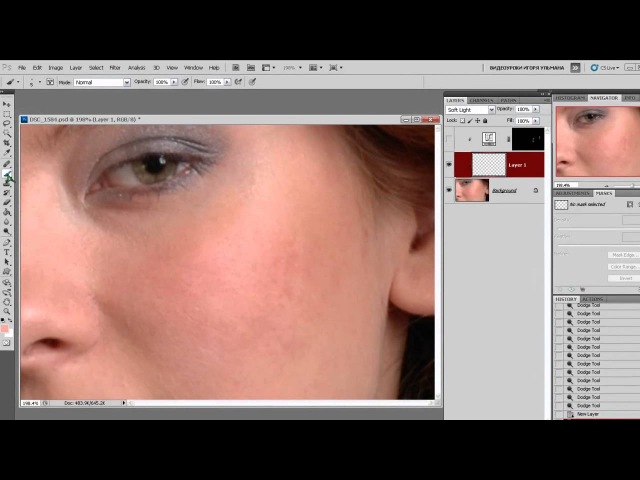
Task: Open layer Fill slider arrow
Action: pyautogui.click(x=536, y=121)
